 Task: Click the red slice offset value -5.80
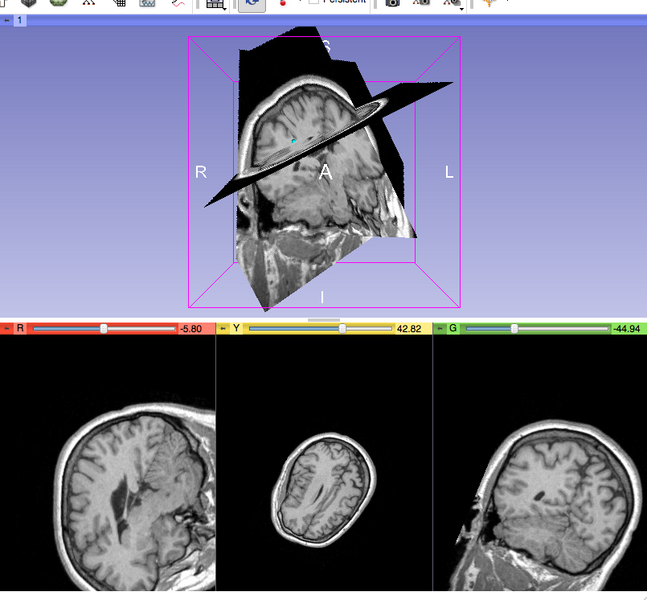click(x=191, y=328)
